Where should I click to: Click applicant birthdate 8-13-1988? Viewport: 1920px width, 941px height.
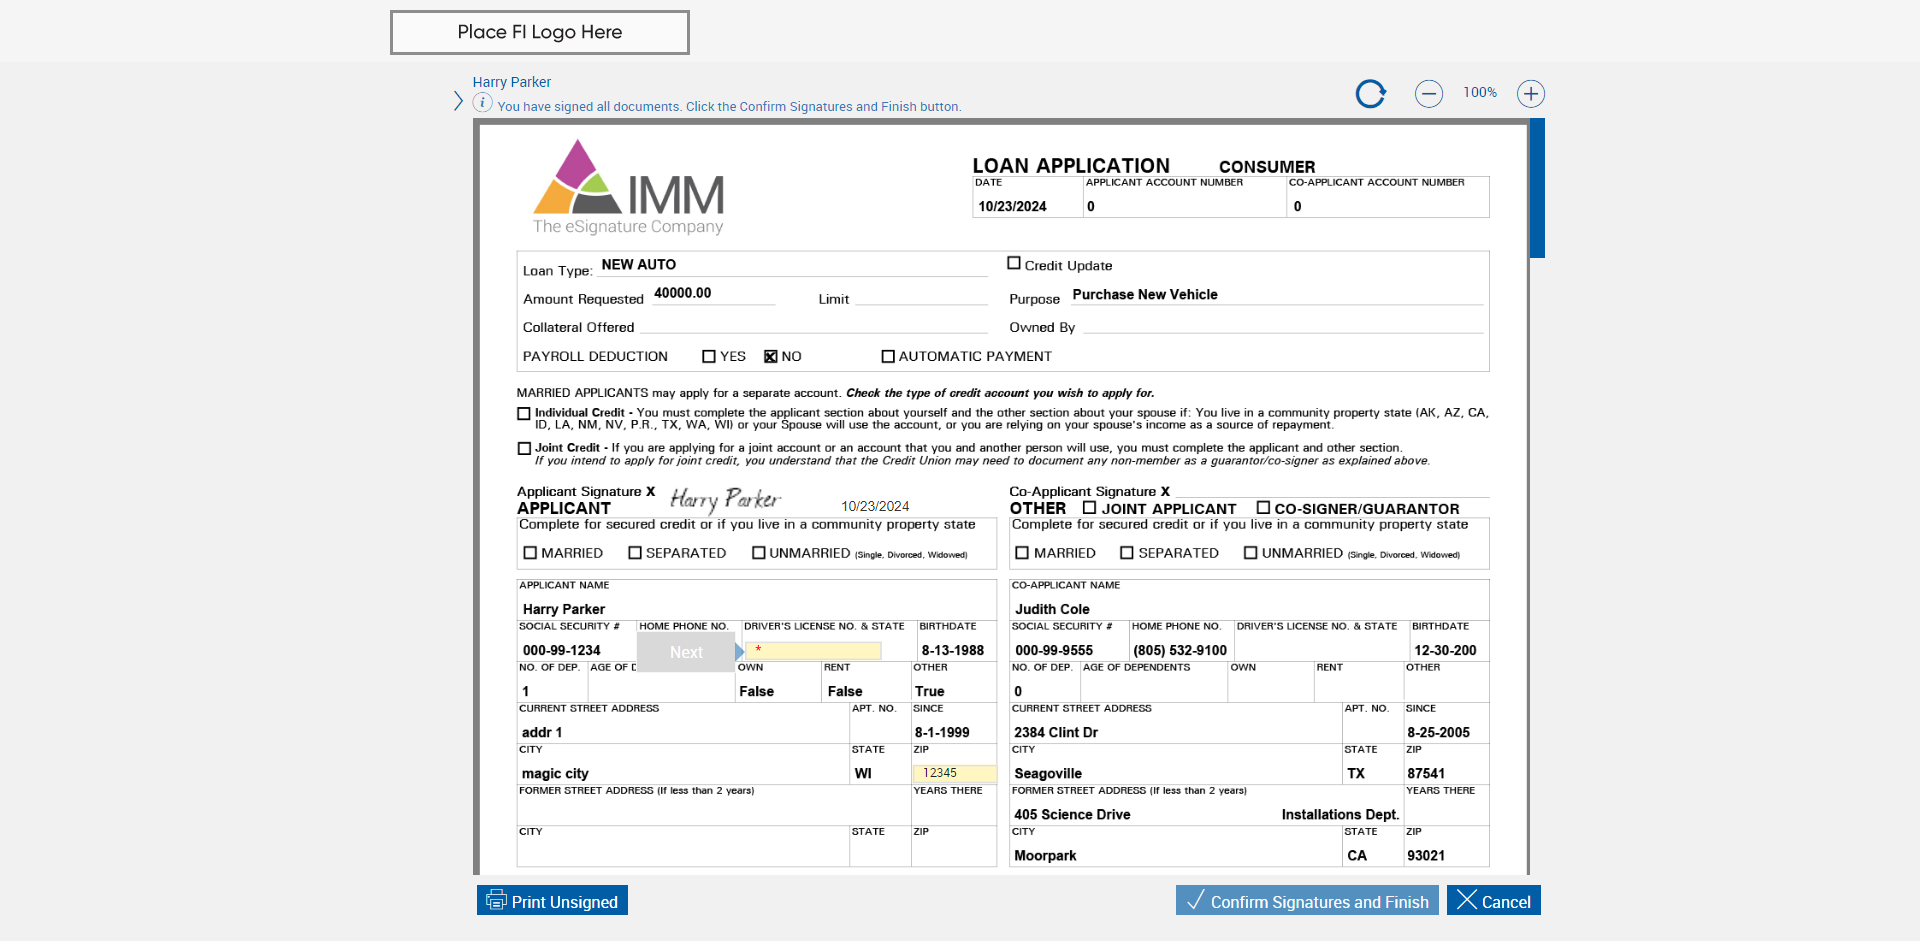(953, 650)
